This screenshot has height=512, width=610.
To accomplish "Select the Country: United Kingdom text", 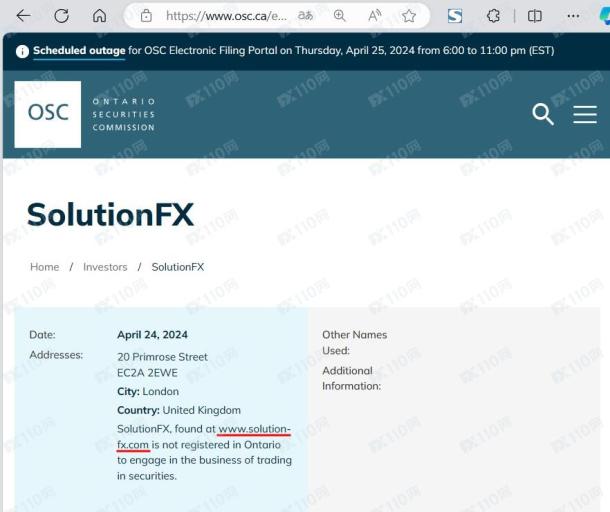I will [179, 410].
